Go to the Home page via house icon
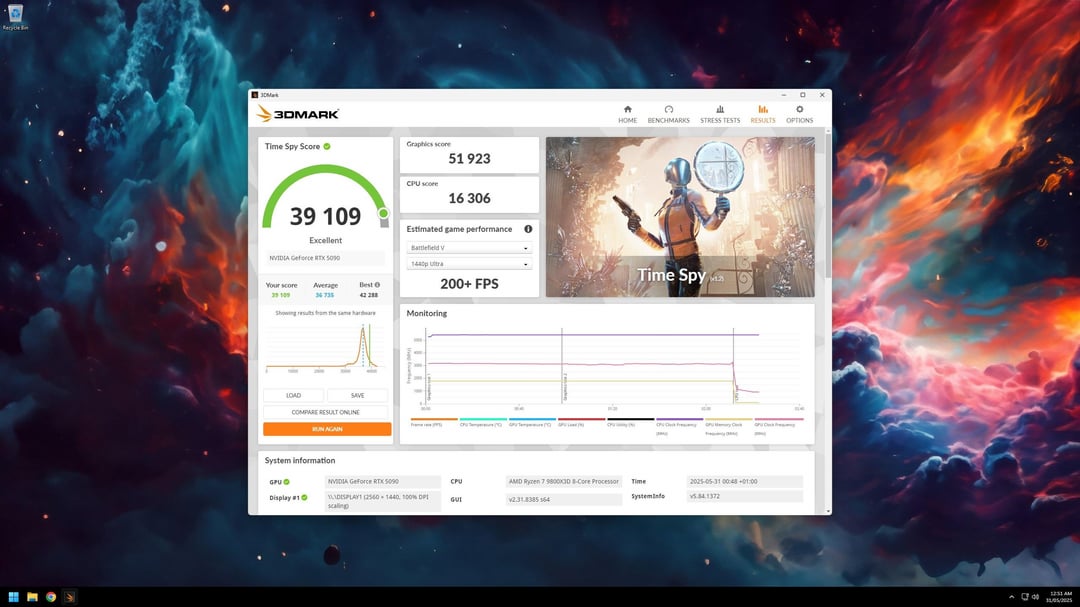The height and width of the screenshot is (607, 1080). [x=627, y=110]
